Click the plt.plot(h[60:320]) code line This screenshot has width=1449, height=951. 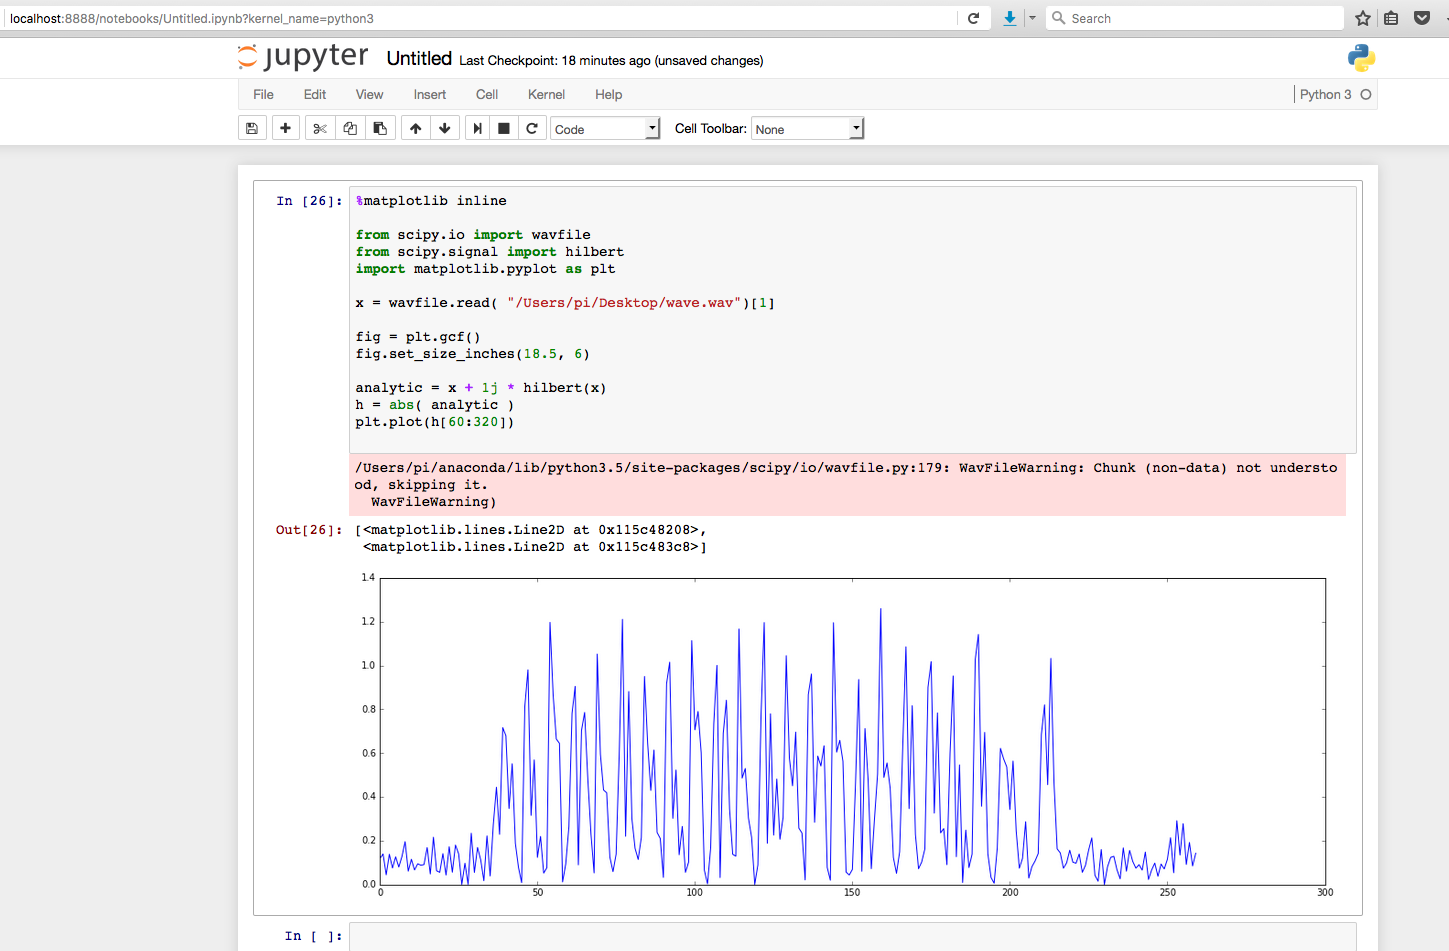tap(435, 422)
